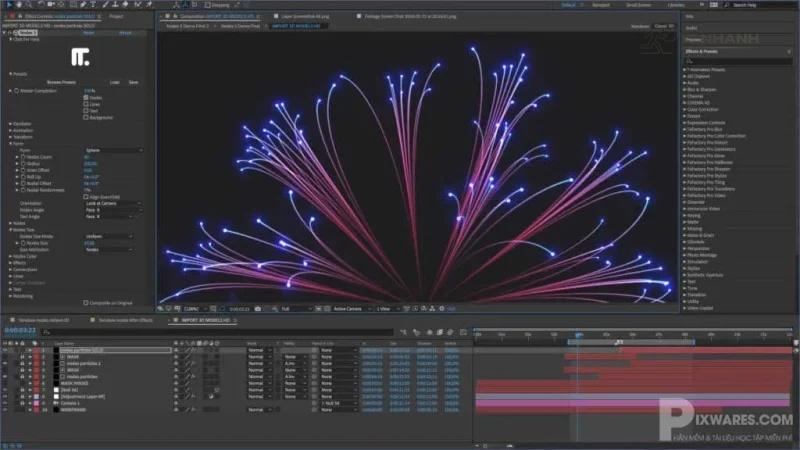
Task: Click the red label swatch of layer 1
Action: point(36,351)
